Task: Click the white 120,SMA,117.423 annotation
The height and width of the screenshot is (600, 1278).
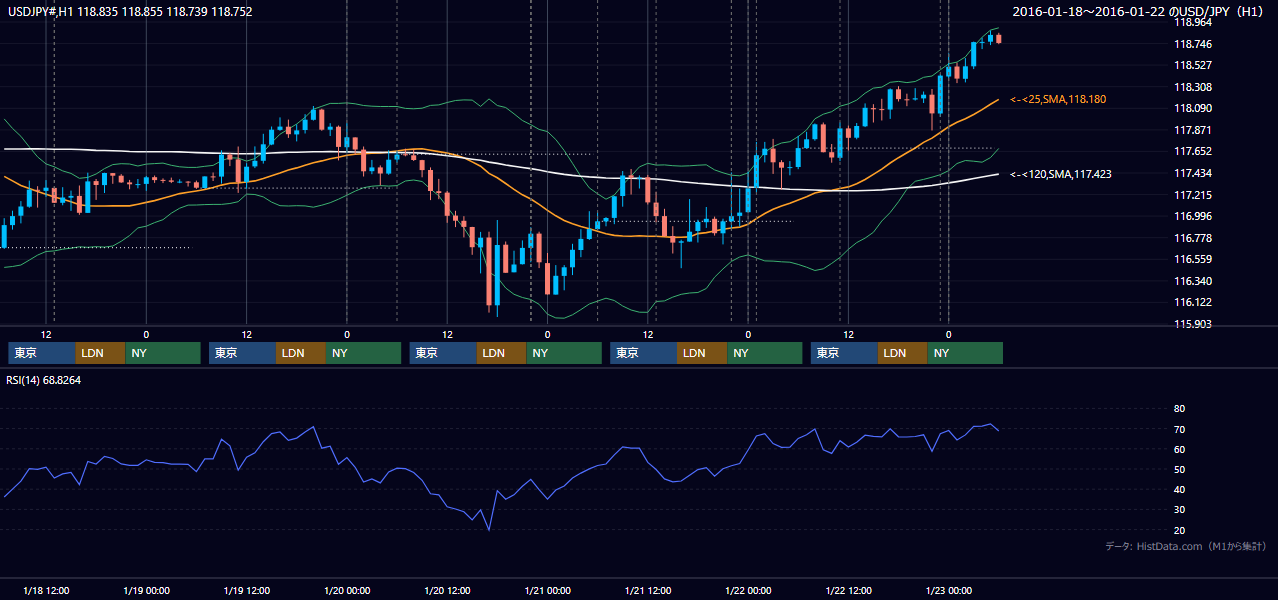Action: 1061,174
